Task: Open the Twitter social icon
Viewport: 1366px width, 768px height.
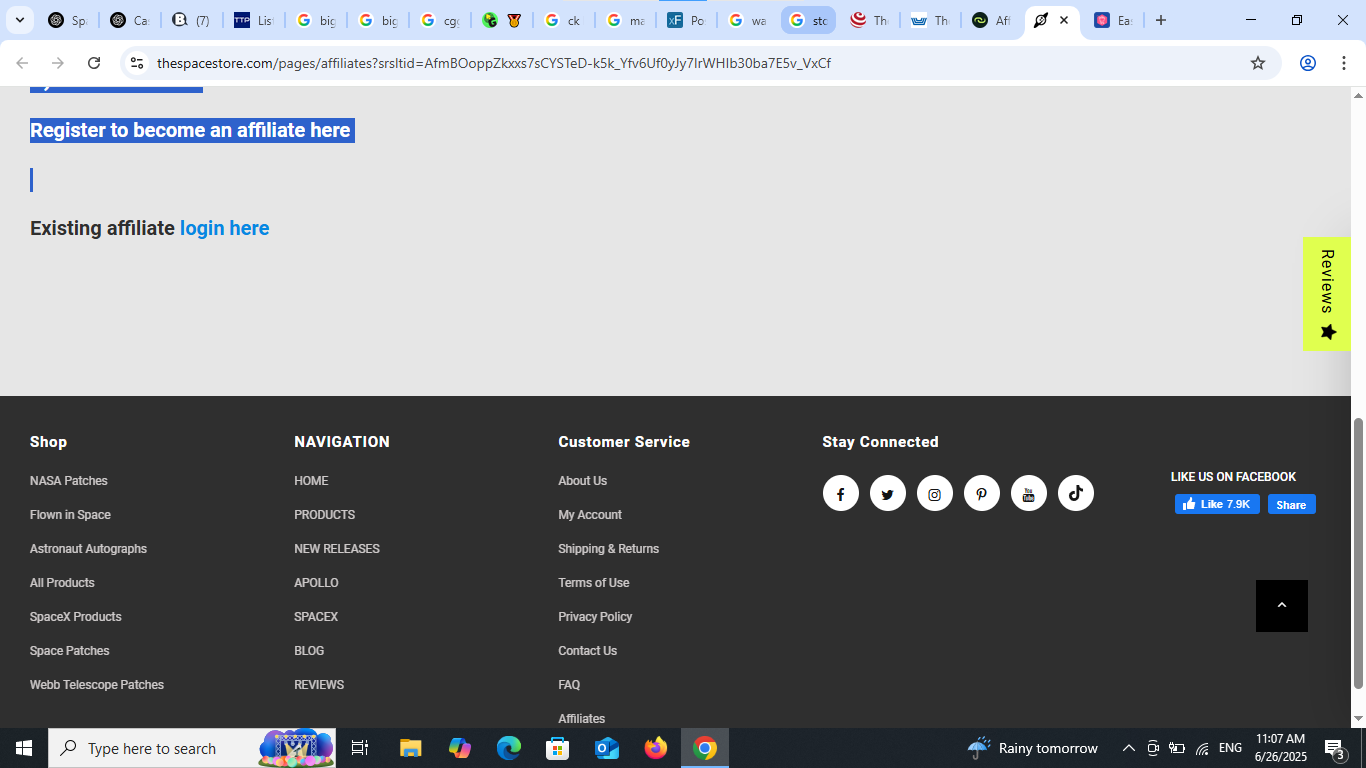Action: (887, 493)
